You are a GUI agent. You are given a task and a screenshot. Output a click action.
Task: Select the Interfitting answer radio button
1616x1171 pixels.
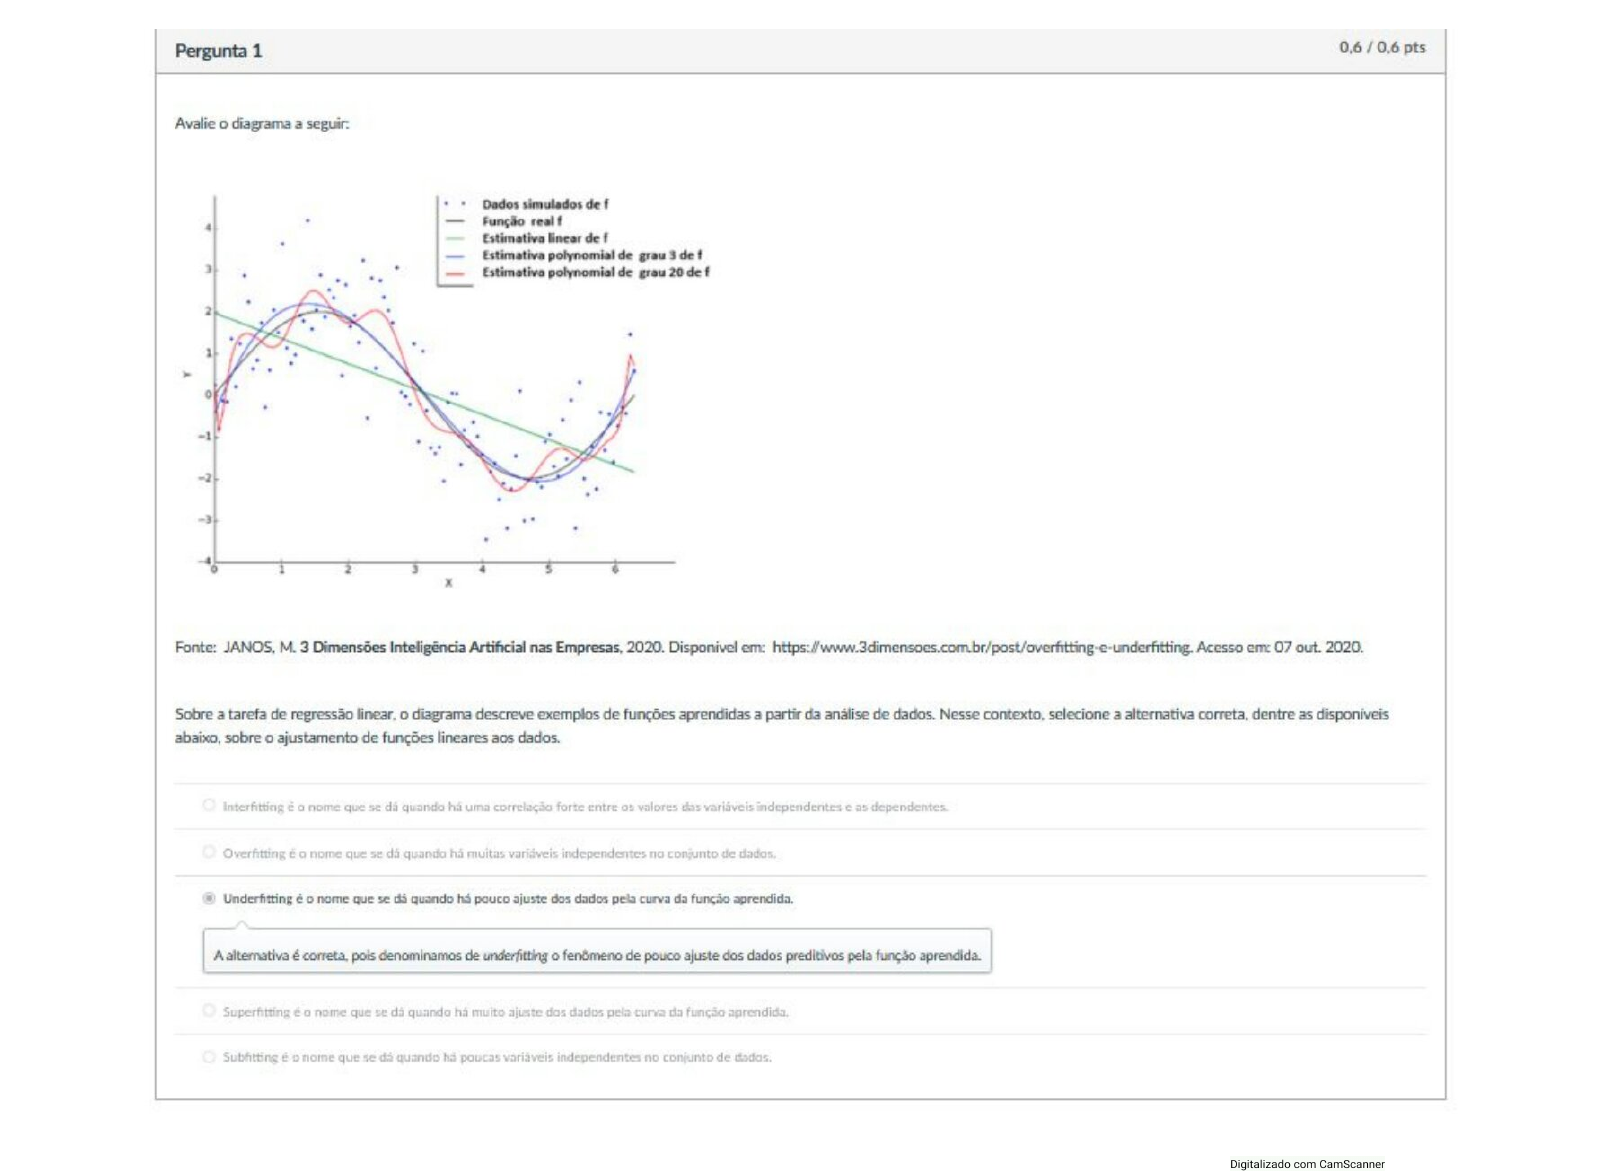(209, 805)
